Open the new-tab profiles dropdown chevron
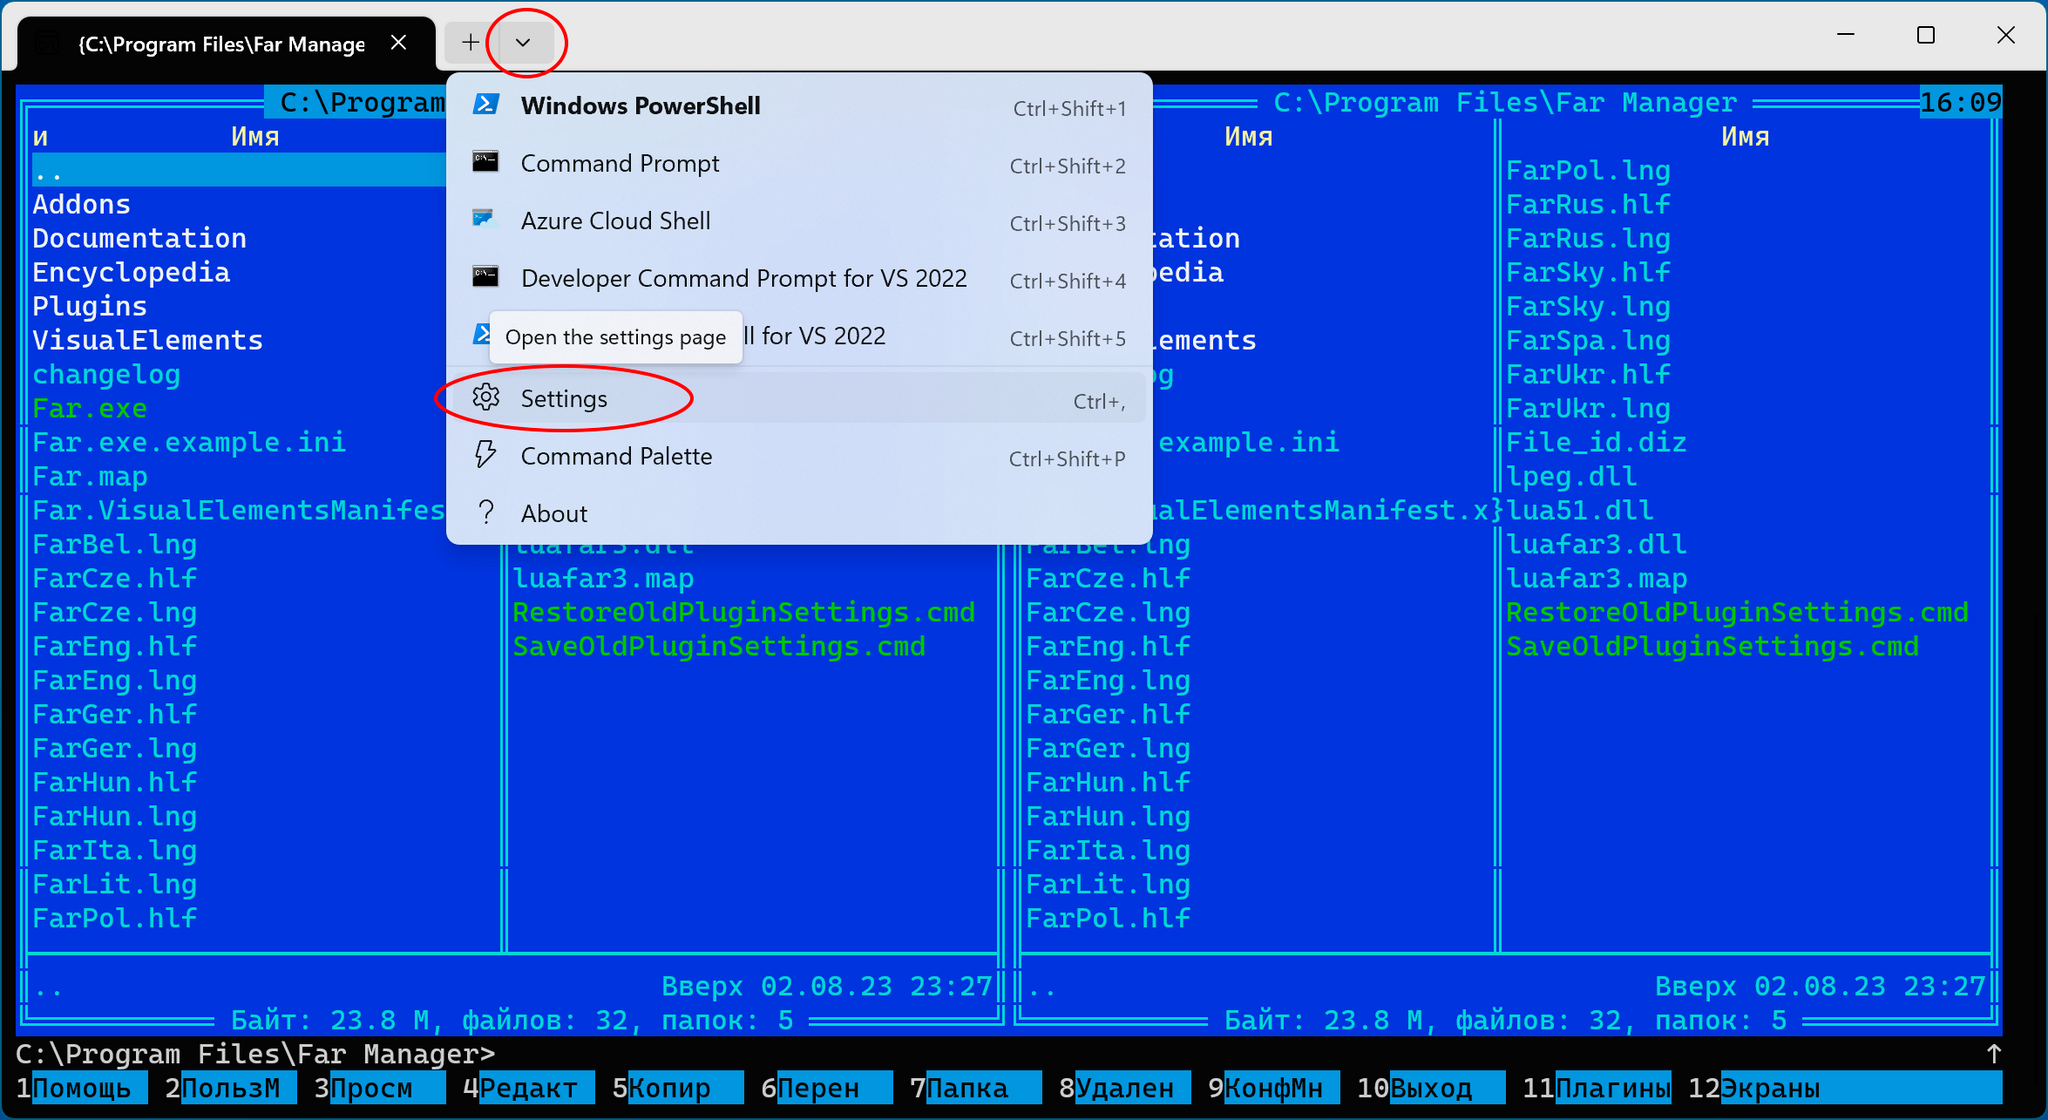The width and height of the screenshot is (2048, 1120). (522, 42)
